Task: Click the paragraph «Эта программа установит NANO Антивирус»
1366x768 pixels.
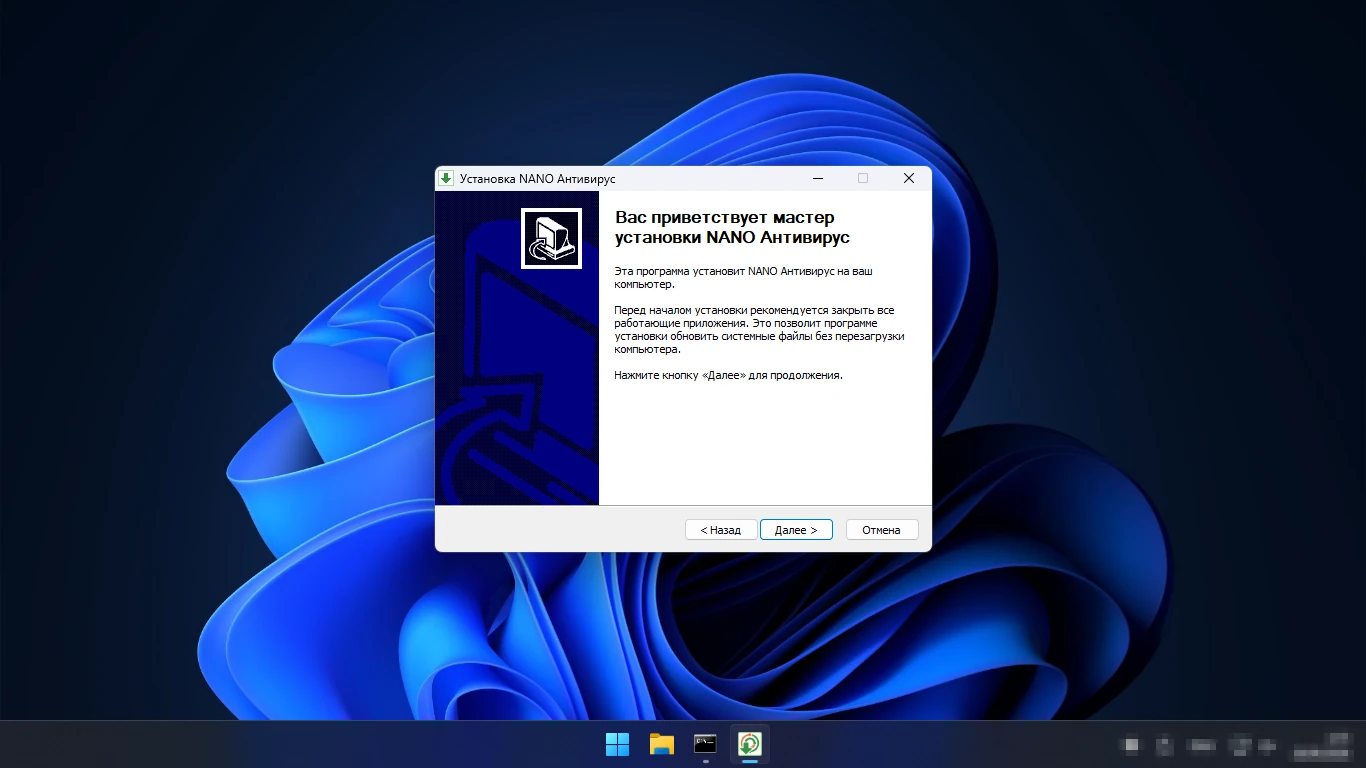Action: [x=743, y=277]
